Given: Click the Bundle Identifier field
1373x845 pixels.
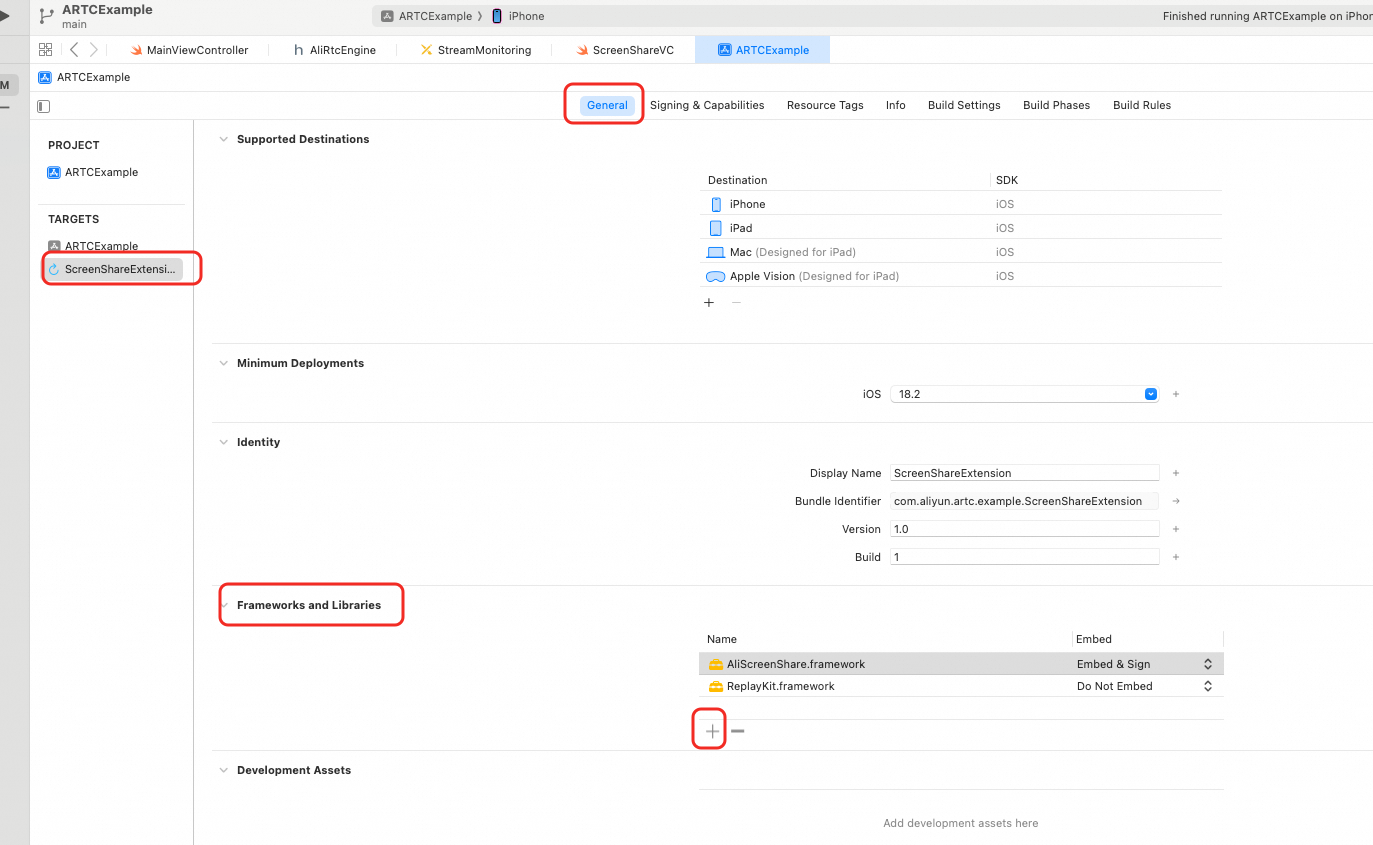Looking at the screenshot, I should tap(1025, 501).
